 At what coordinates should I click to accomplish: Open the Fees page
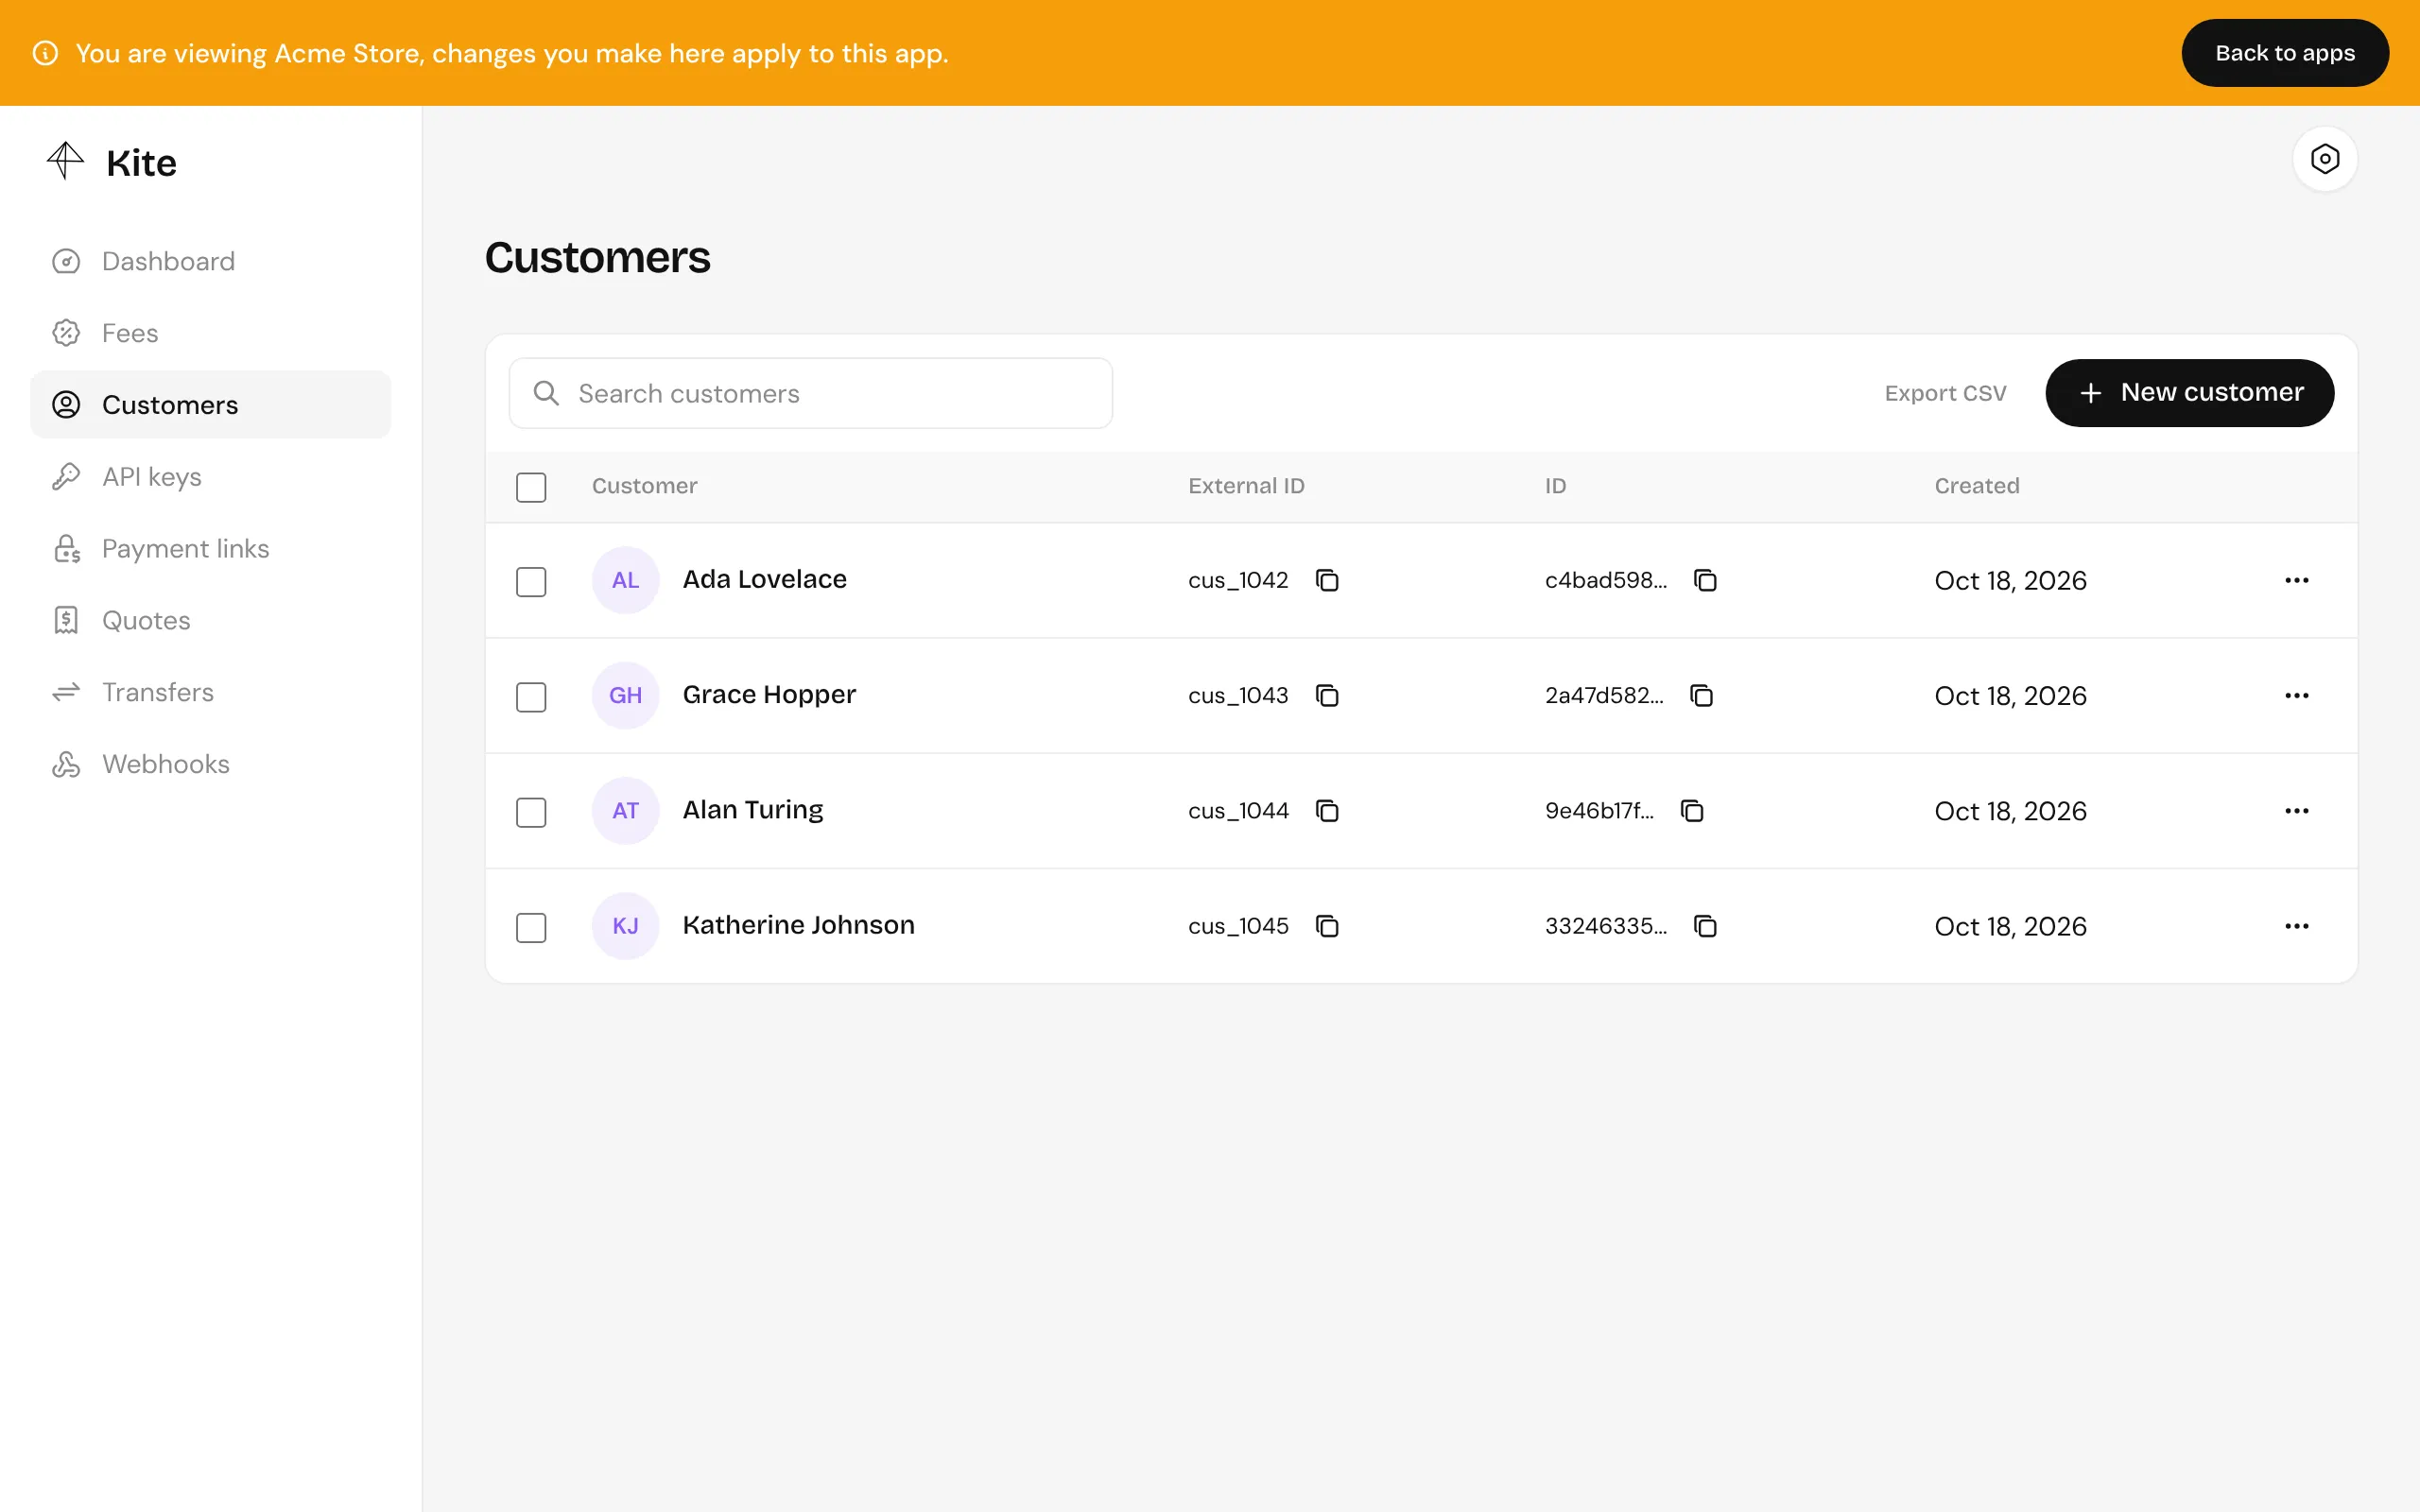[210, 333]
